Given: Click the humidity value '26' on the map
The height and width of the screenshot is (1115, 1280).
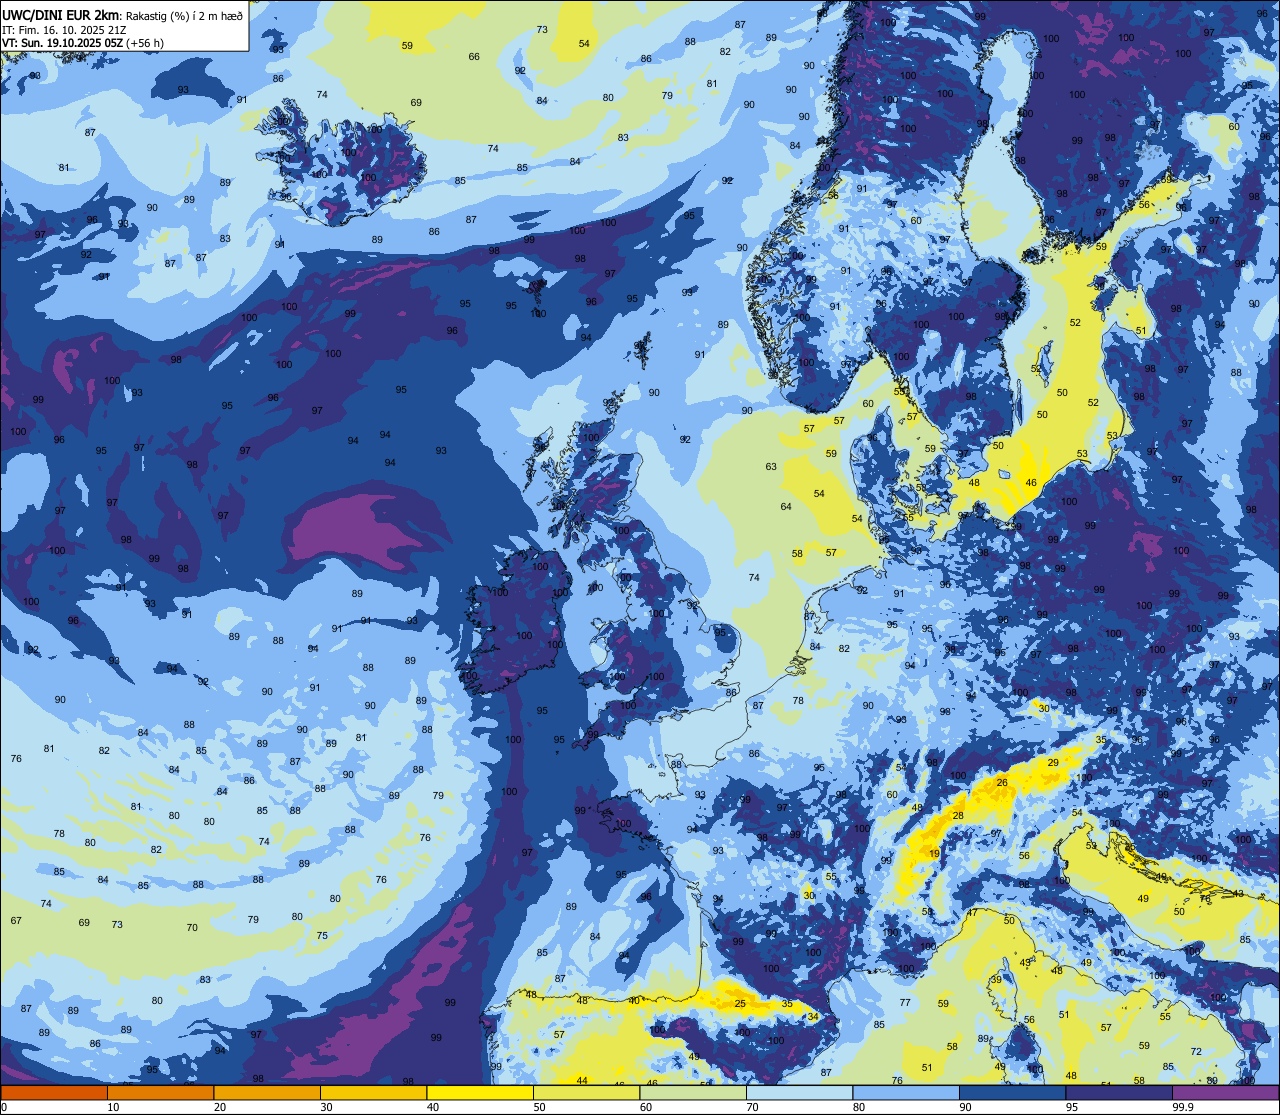Looking at the screenshot, I should (x=1002, y=782).
